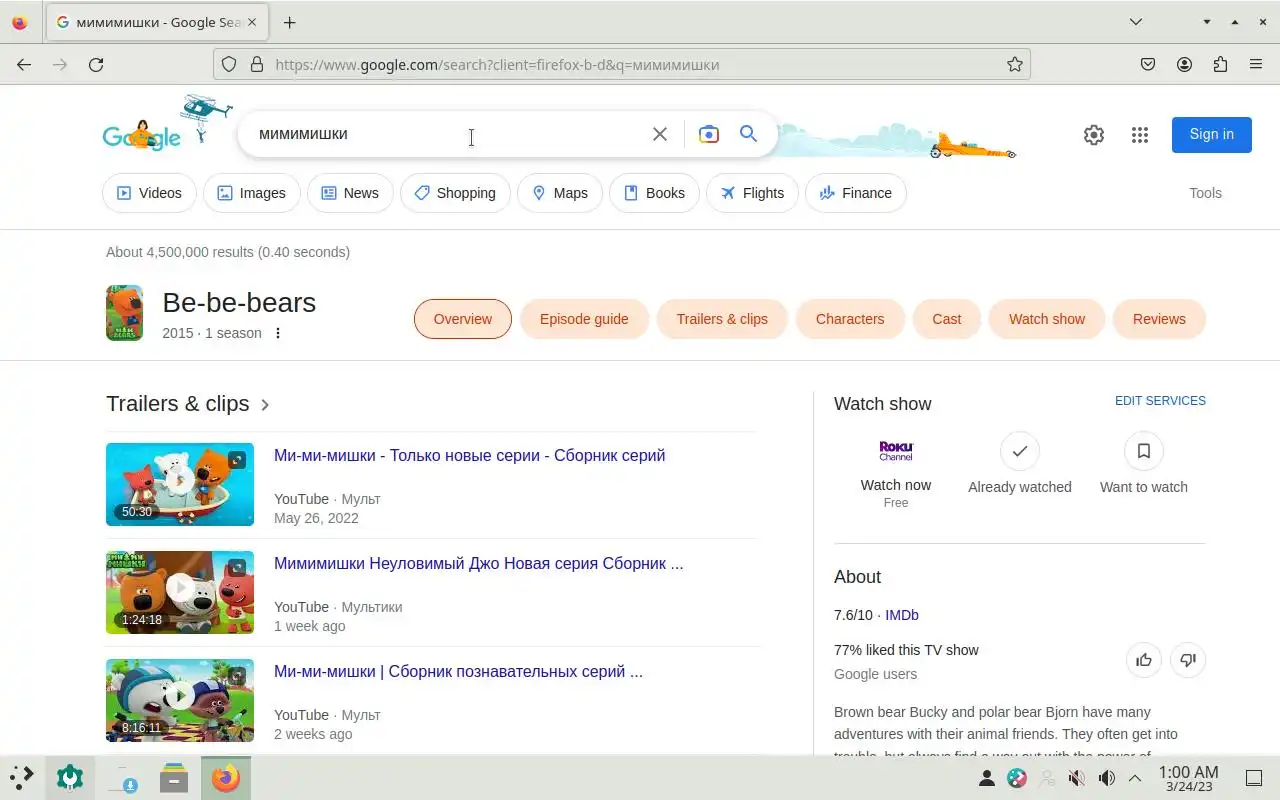Reload the page with the refresh icon
The height and width of the screenshot is (800, 1280).
96,64
